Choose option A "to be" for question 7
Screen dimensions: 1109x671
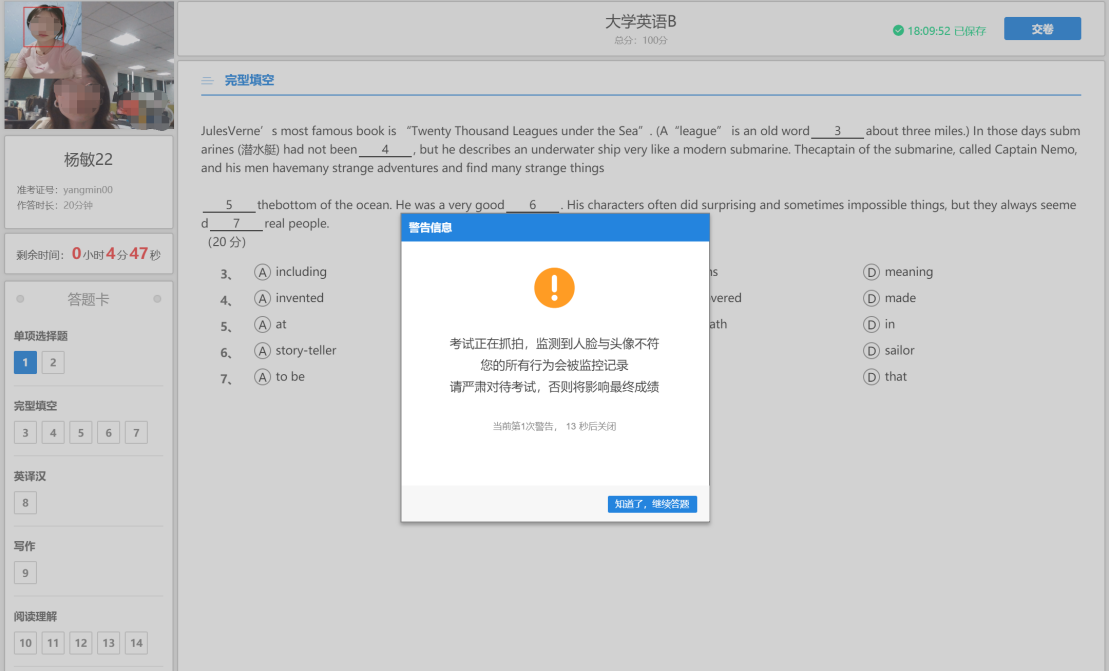(263, 376)
